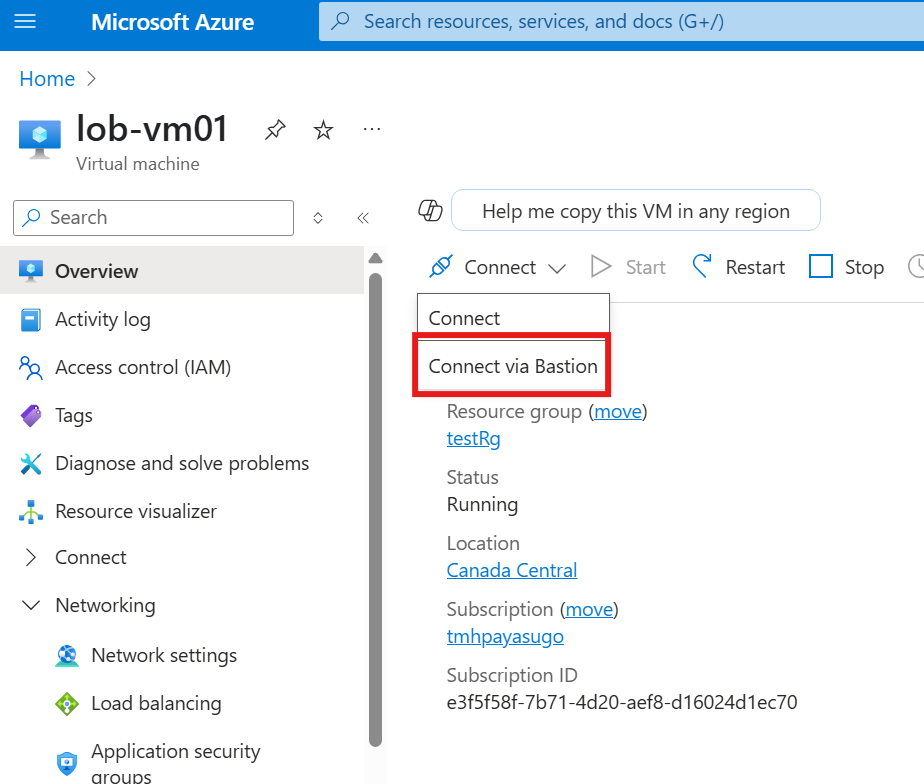Open the testRg resource group link
Viewport: 924px width, 784px height.
coord(473,438)
